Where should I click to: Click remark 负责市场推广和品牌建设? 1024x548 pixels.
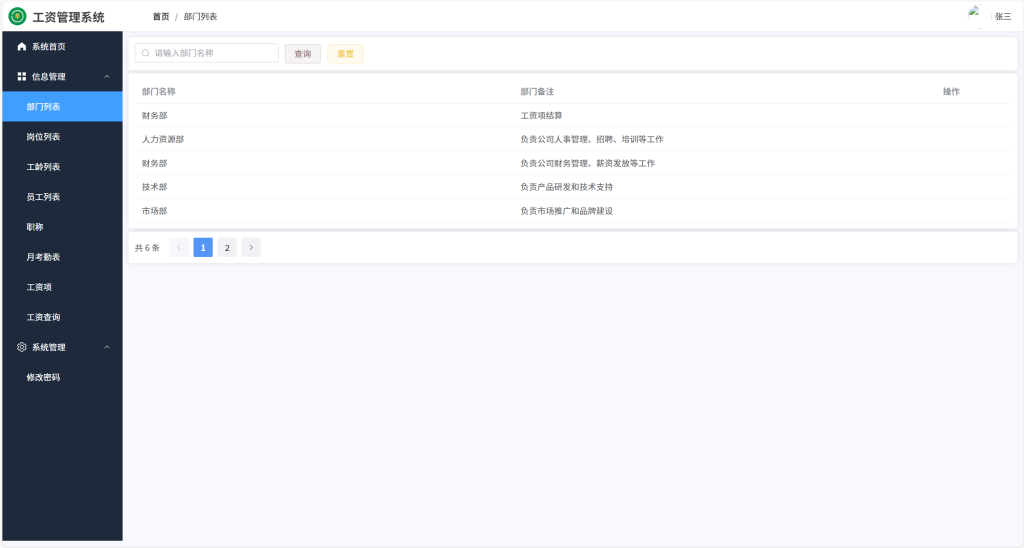point(566,211)
